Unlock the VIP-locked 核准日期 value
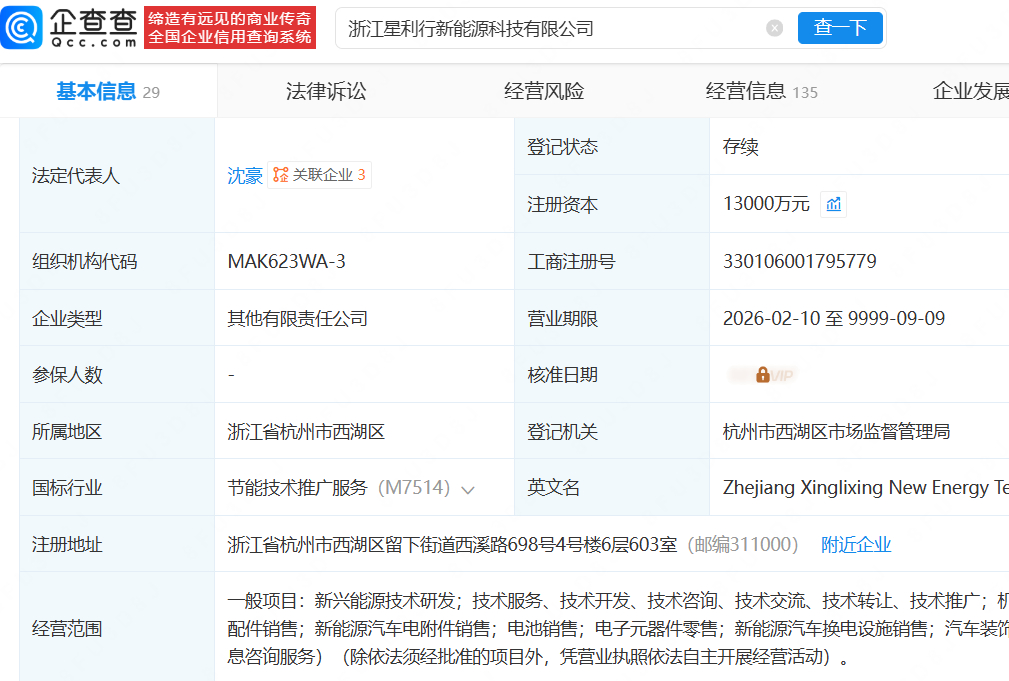This screenshot has height=681, width=1009. tap(763, 375)
